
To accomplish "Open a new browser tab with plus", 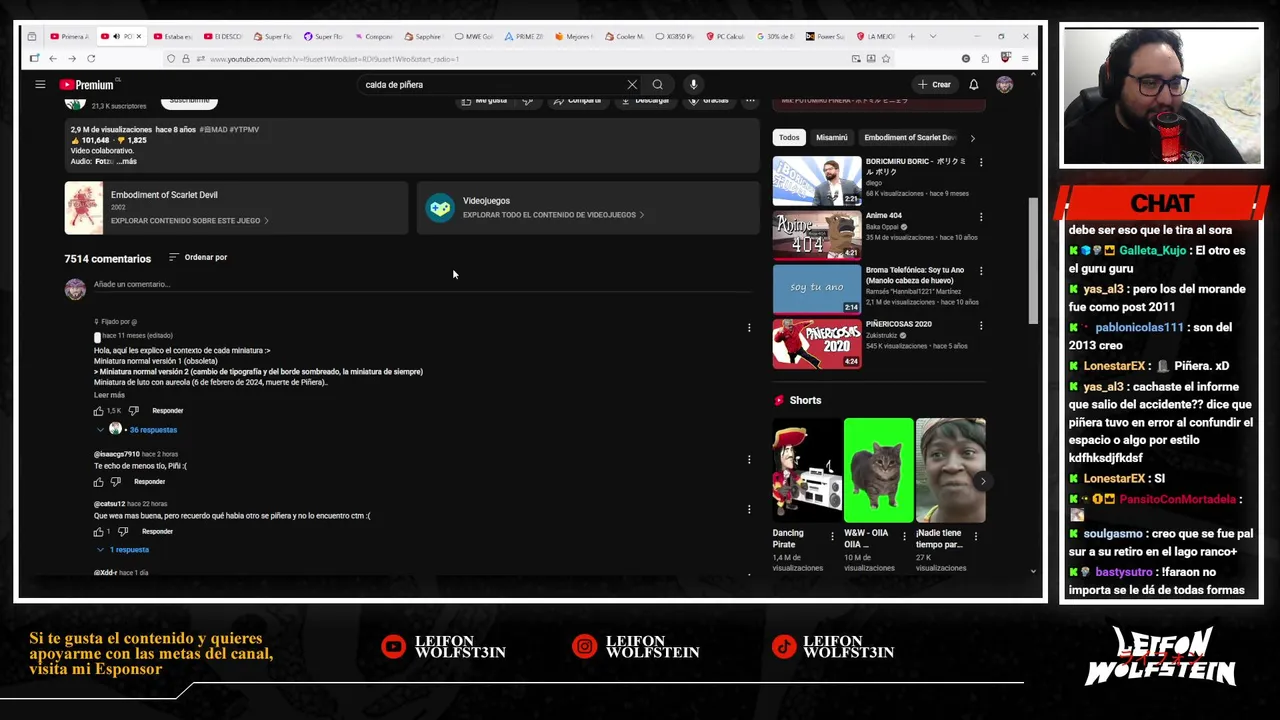I will [x=911, y=36].
